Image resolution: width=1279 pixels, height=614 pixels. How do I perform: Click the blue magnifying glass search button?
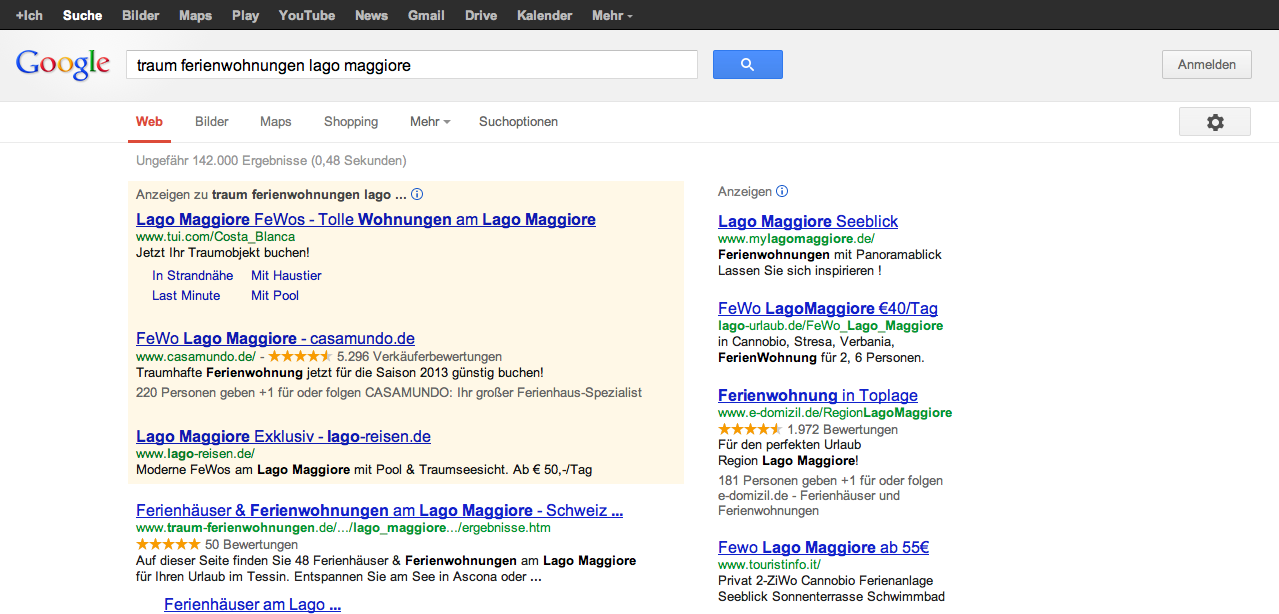[747, 65]
